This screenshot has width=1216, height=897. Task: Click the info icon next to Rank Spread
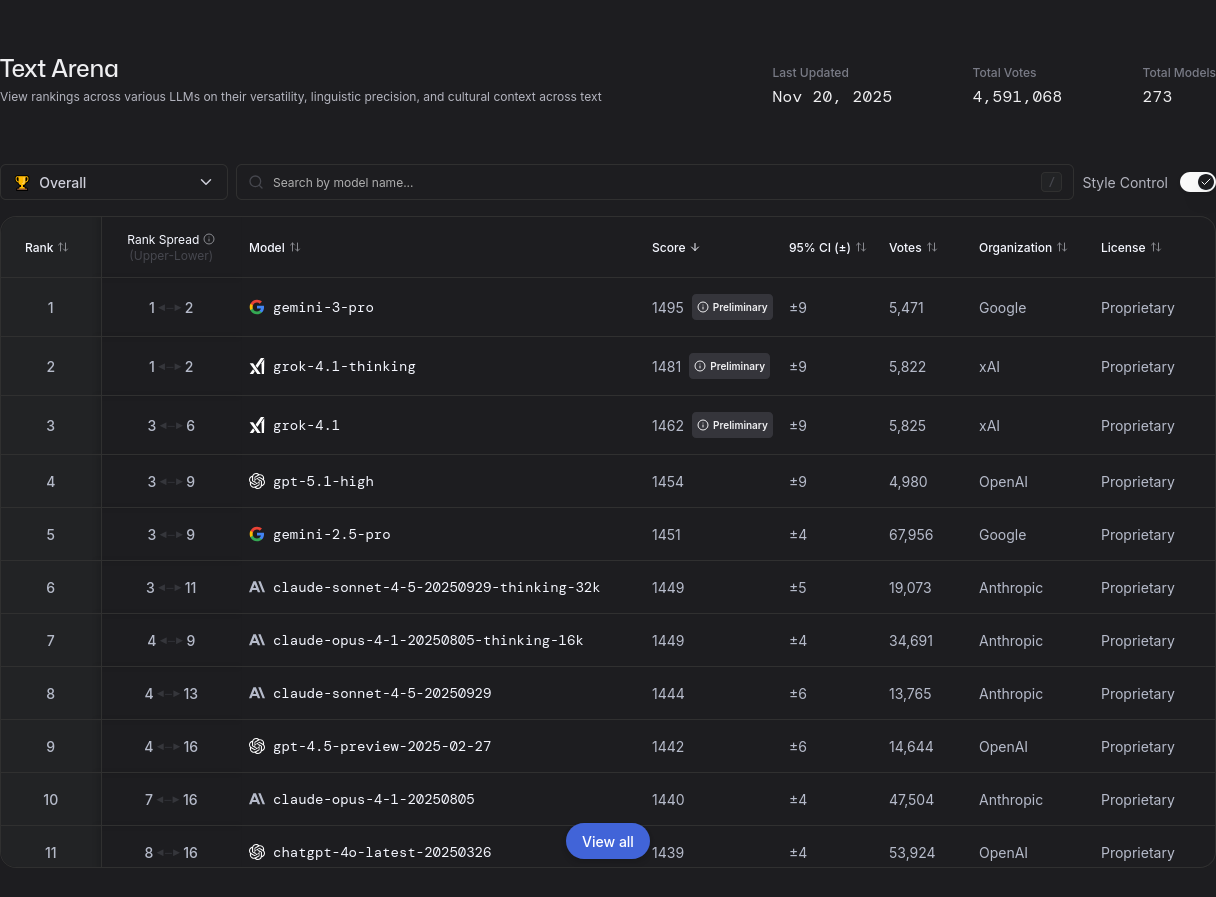pyautogui.click(x=209, y=240)
